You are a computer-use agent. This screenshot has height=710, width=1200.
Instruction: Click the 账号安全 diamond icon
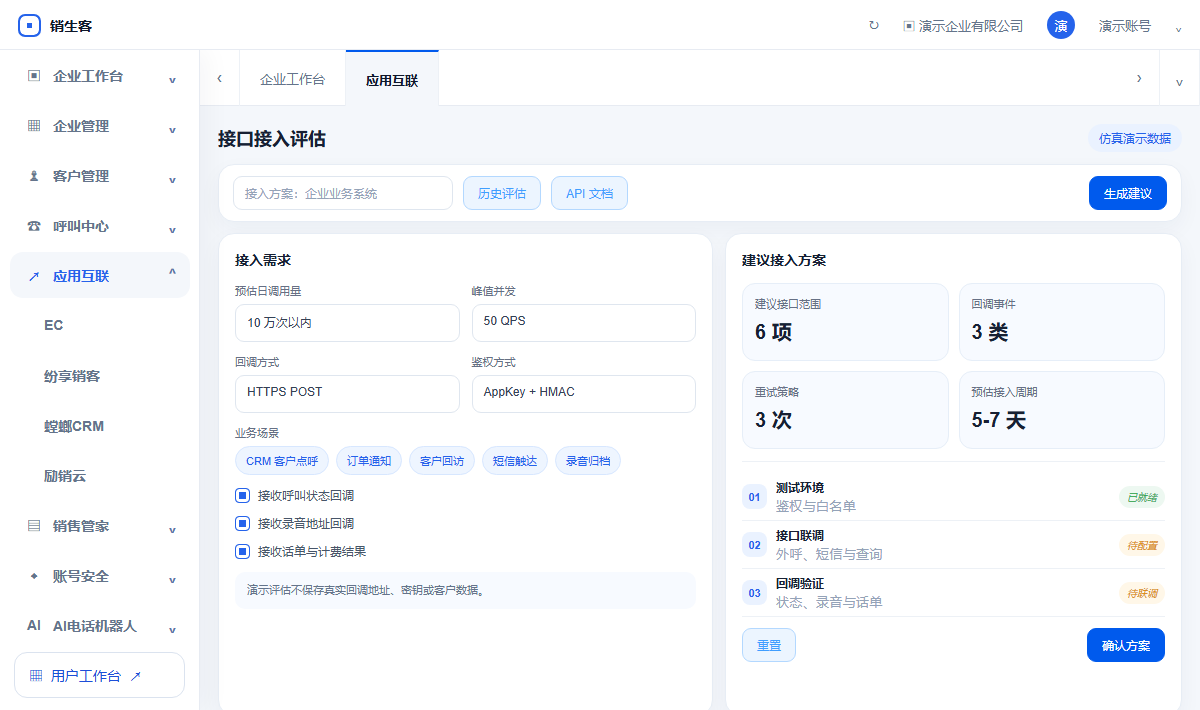(x=34, y=576)
